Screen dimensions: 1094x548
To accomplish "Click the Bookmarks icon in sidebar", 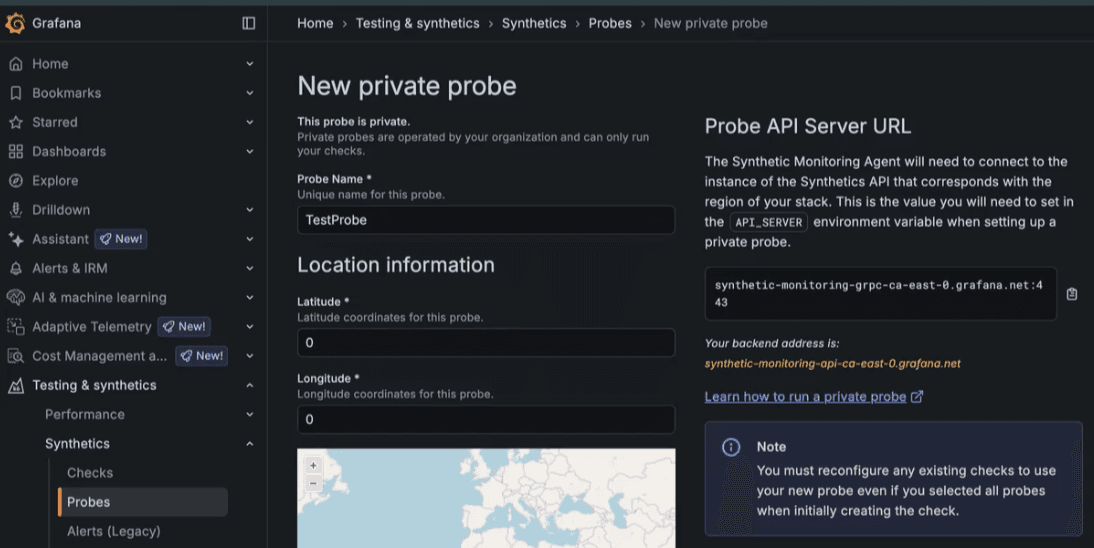I will click(15, 93).
